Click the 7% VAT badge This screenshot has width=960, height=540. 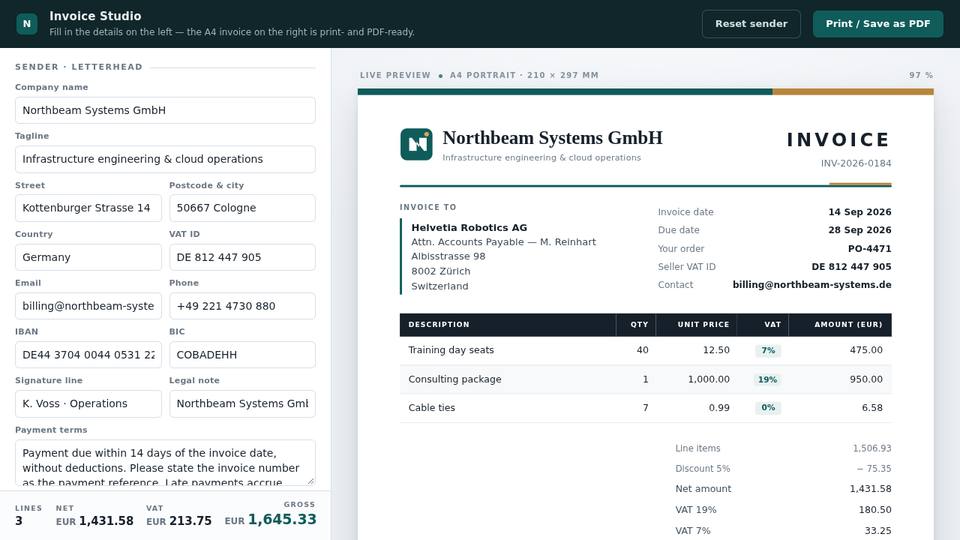click(x=768, y=351)
